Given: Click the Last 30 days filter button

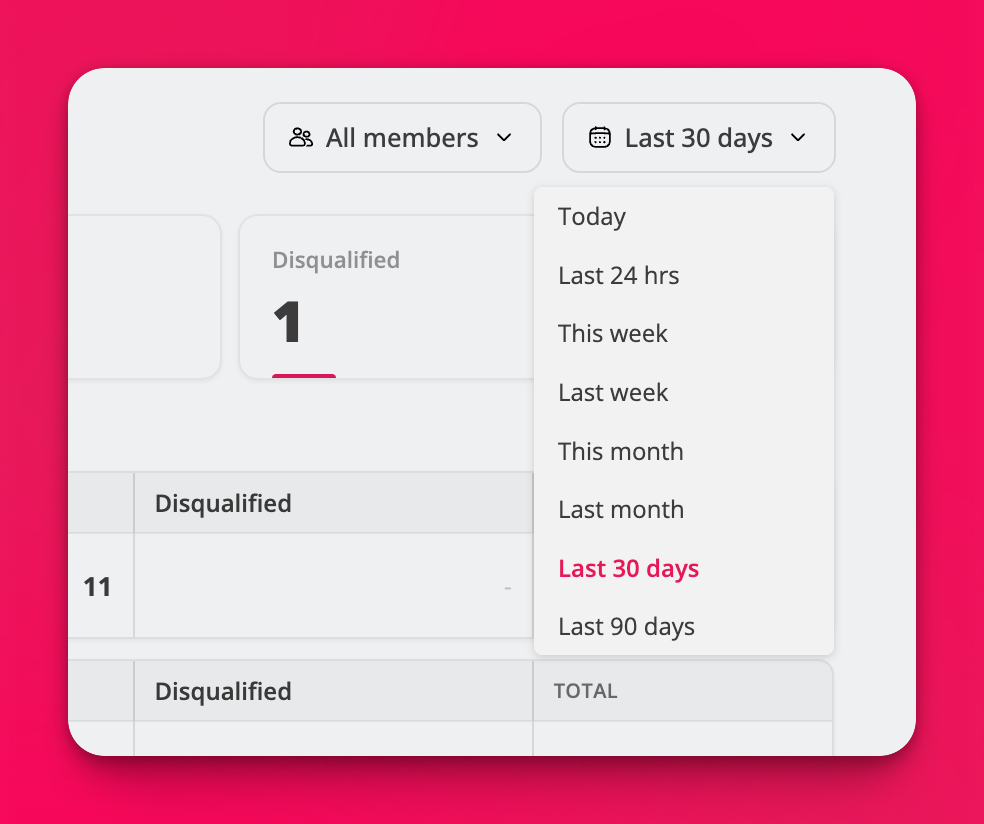Looking at the screenshot, I should point(699,138).
